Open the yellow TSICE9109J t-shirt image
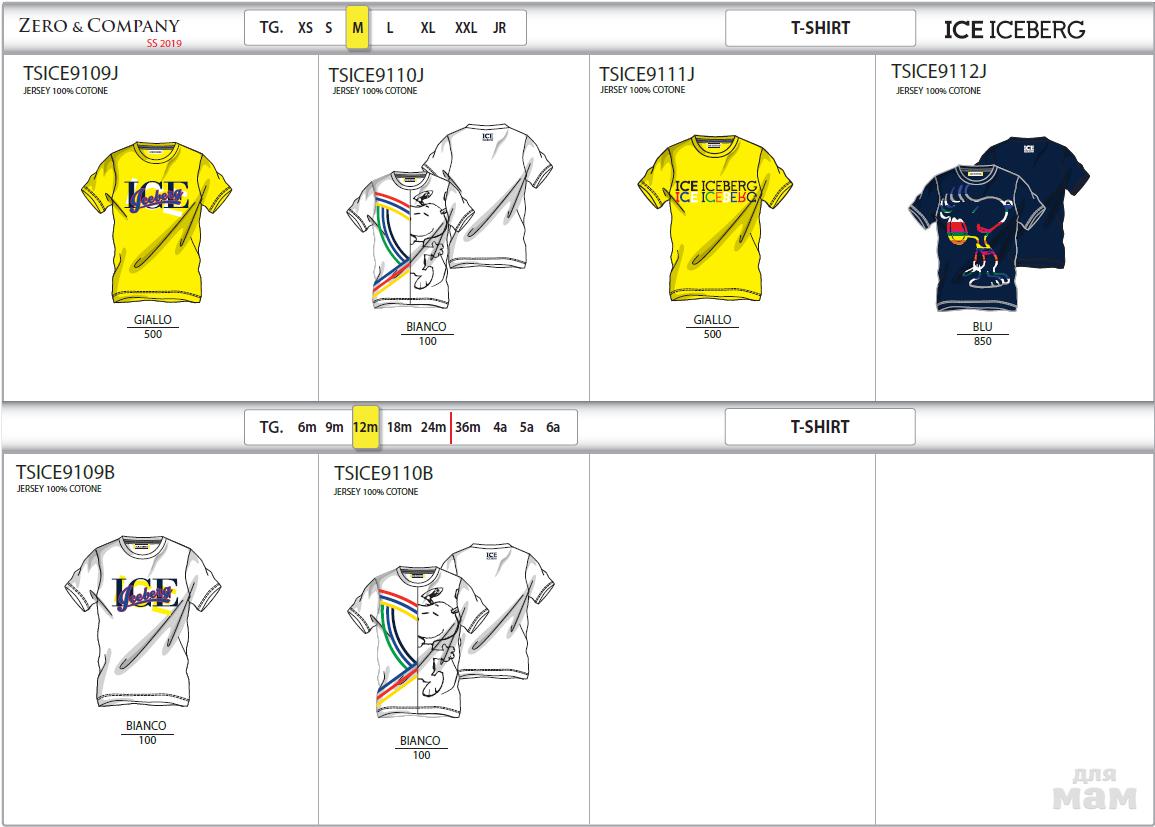 coord(156,222)
